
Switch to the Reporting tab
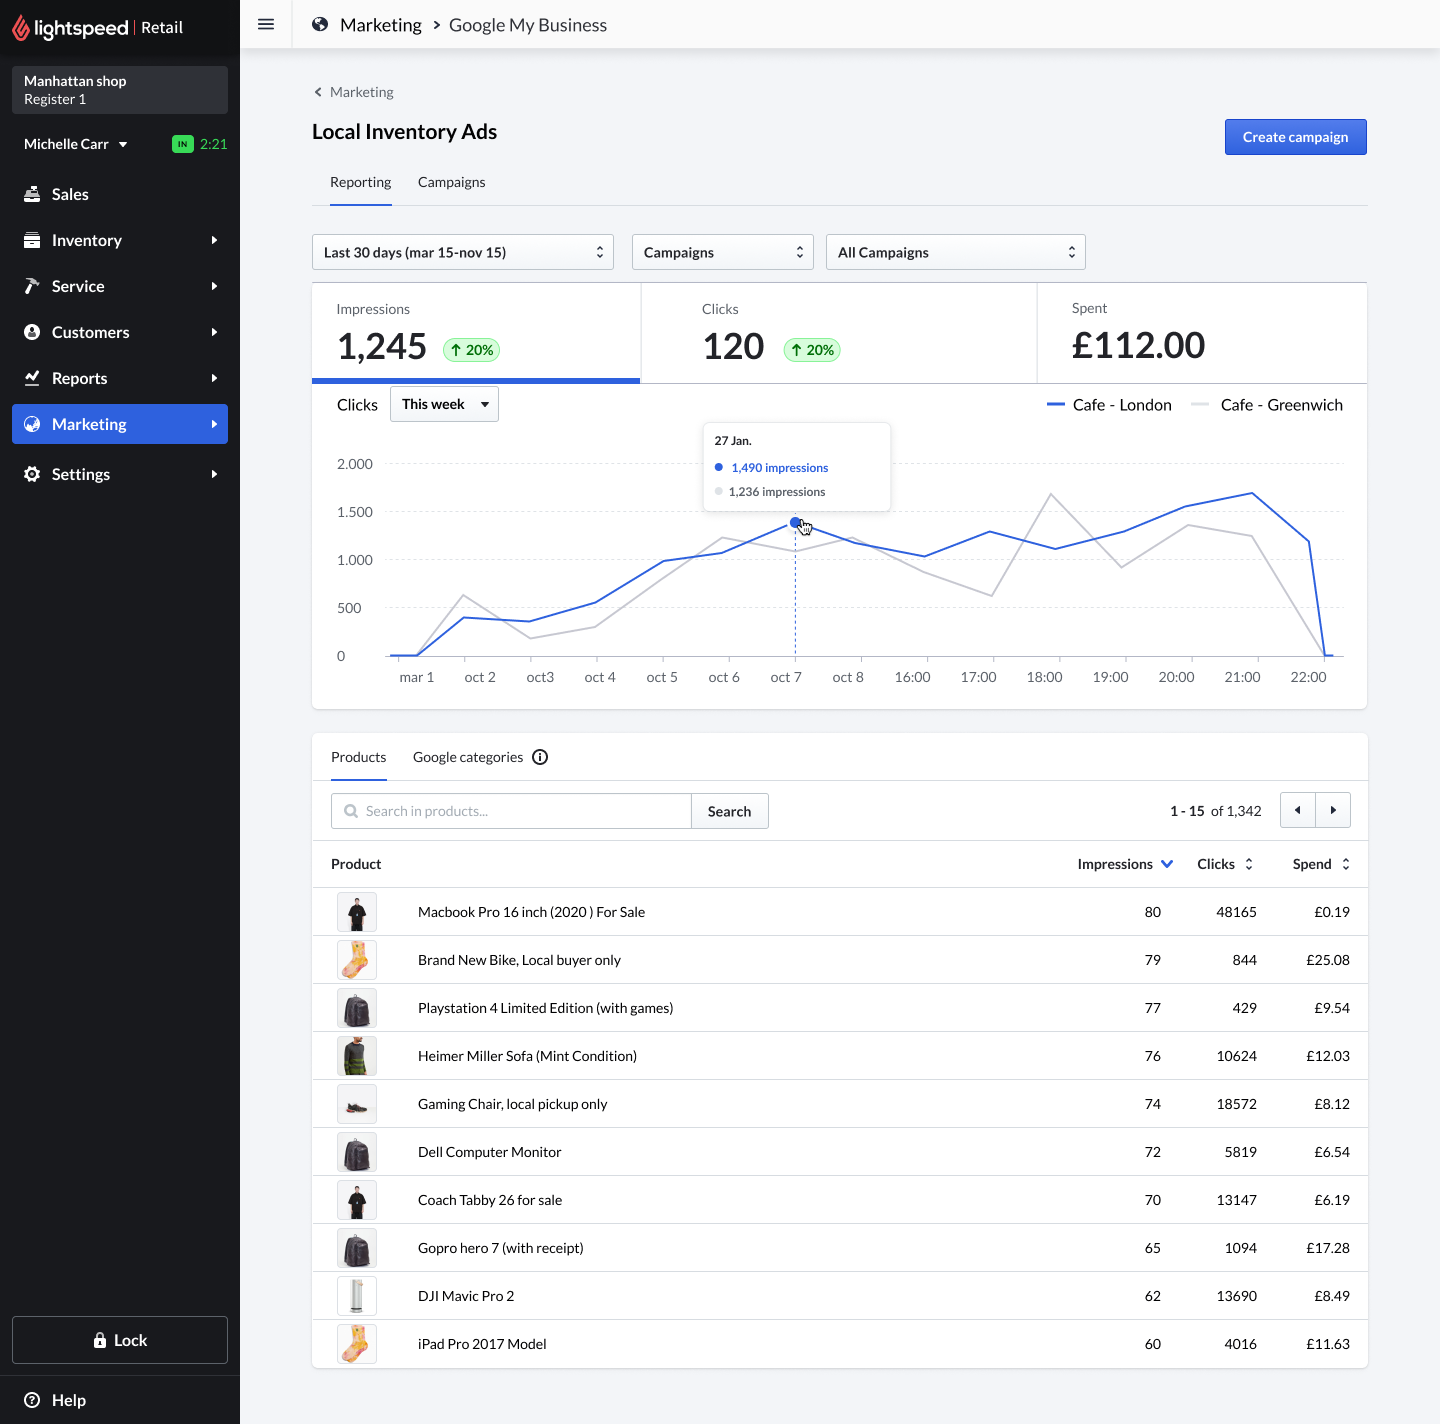click(361, 182)
